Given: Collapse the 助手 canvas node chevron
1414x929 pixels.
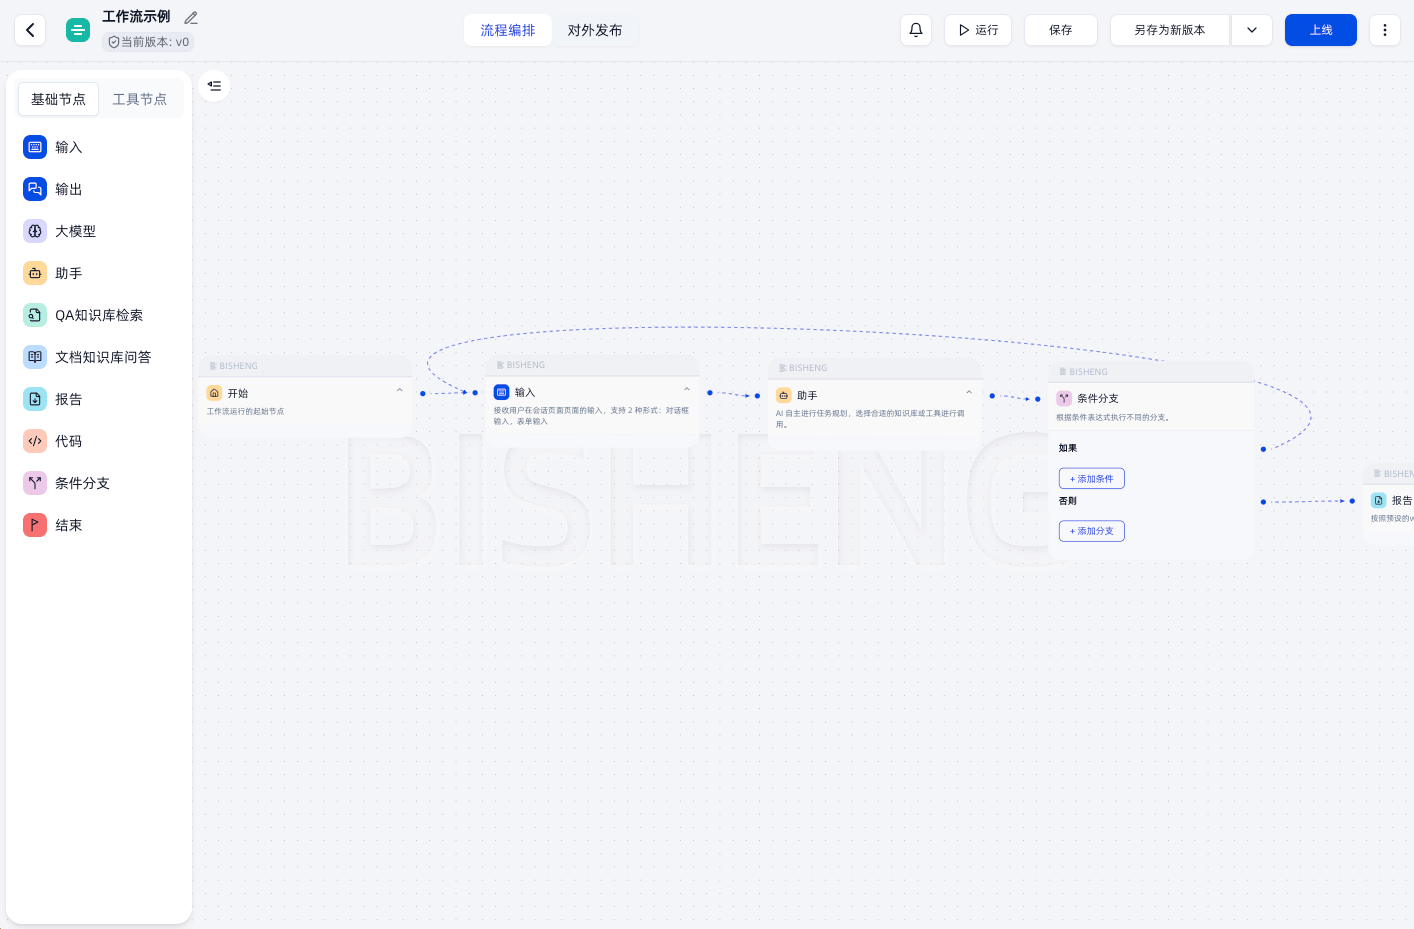Looking at the screenshot, I should 969,393.
